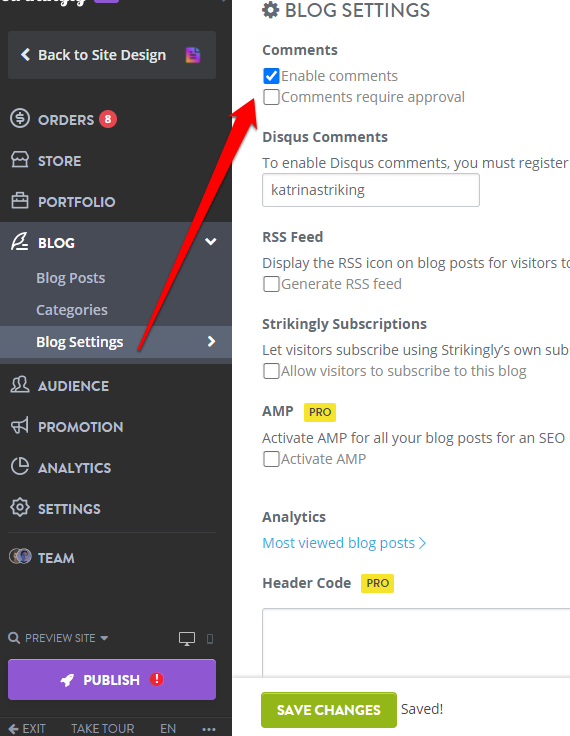Open the Store via its storefront icon

[20, 160]
